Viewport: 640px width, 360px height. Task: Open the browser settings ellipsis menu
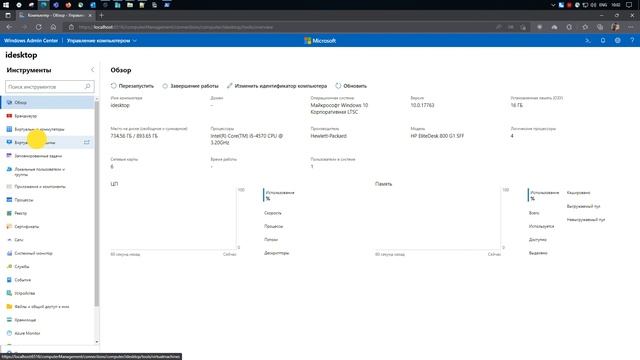click(x=631, y=27)
